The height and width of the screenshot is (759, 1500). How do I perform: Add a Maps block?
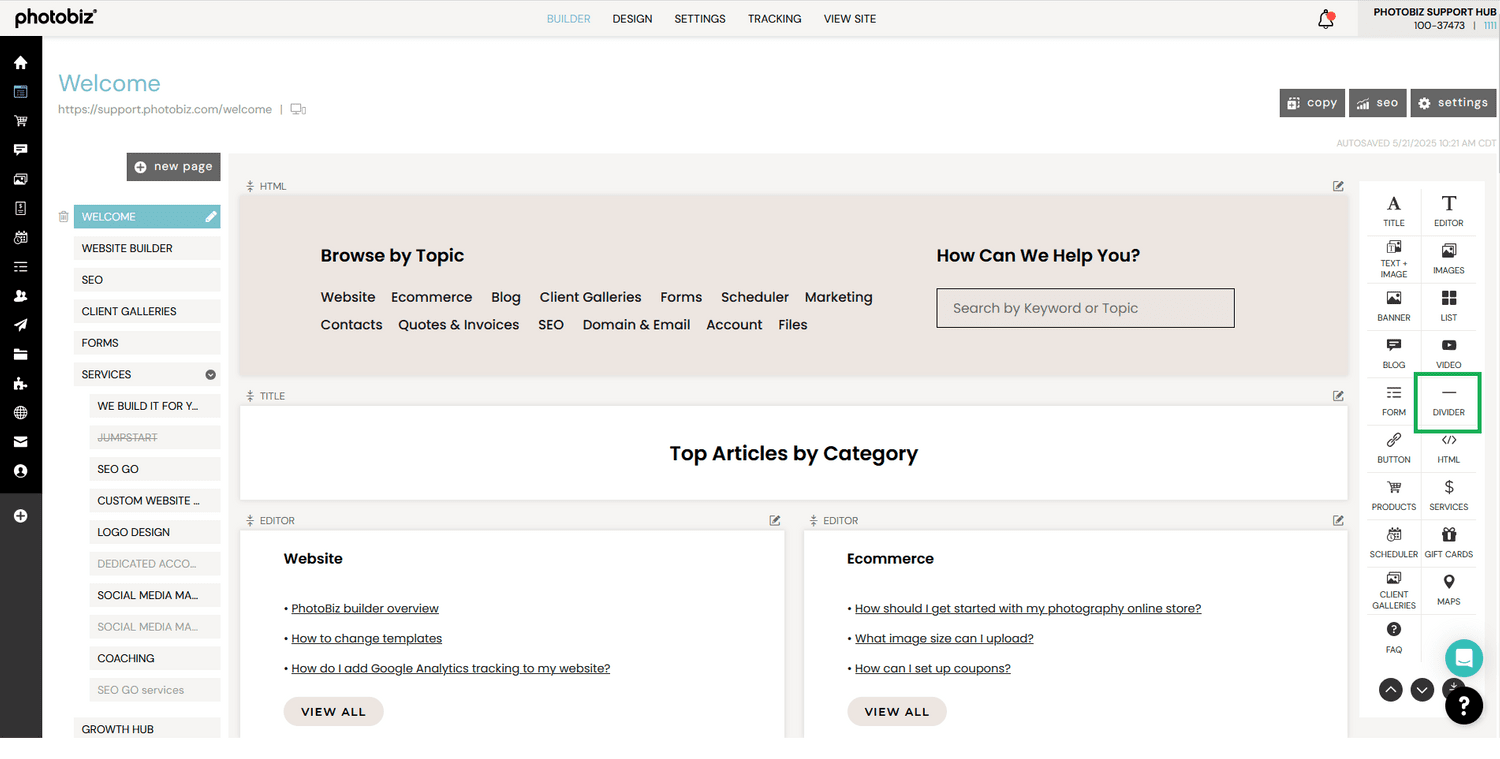(x=1448, y=590)
